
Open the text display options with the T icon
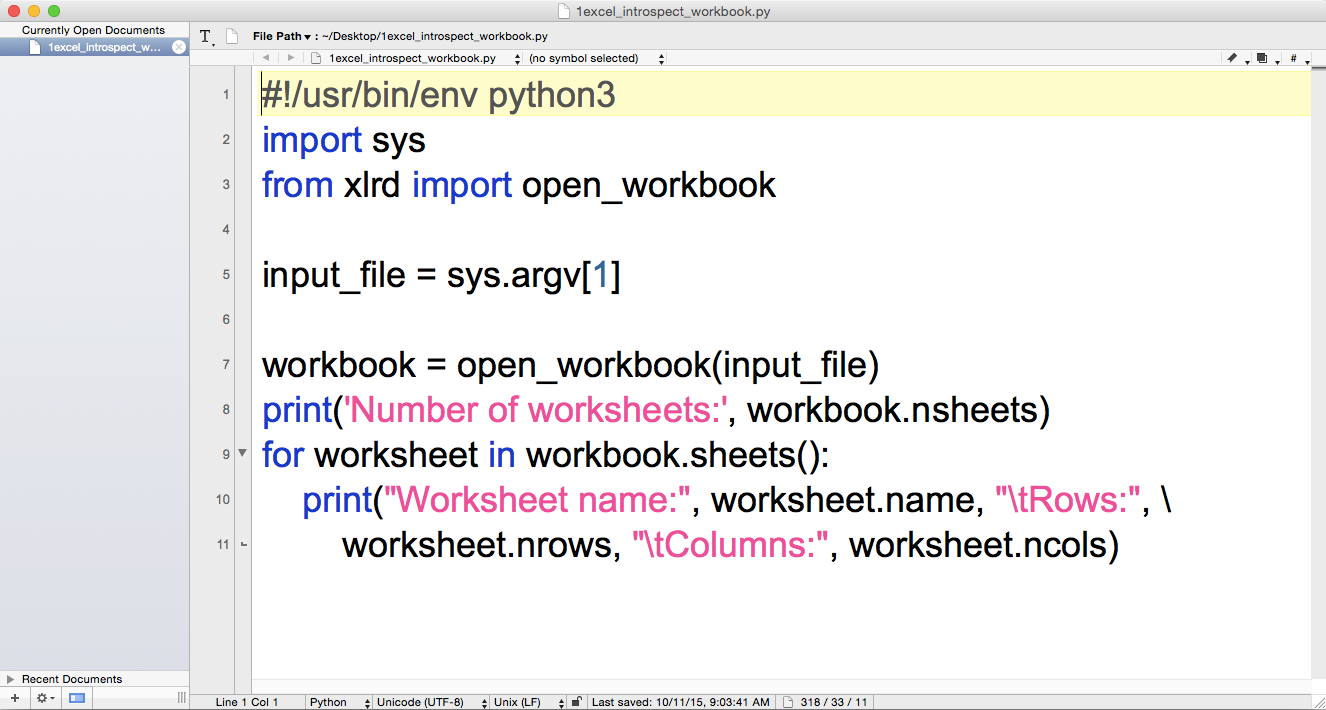[205, 36]
